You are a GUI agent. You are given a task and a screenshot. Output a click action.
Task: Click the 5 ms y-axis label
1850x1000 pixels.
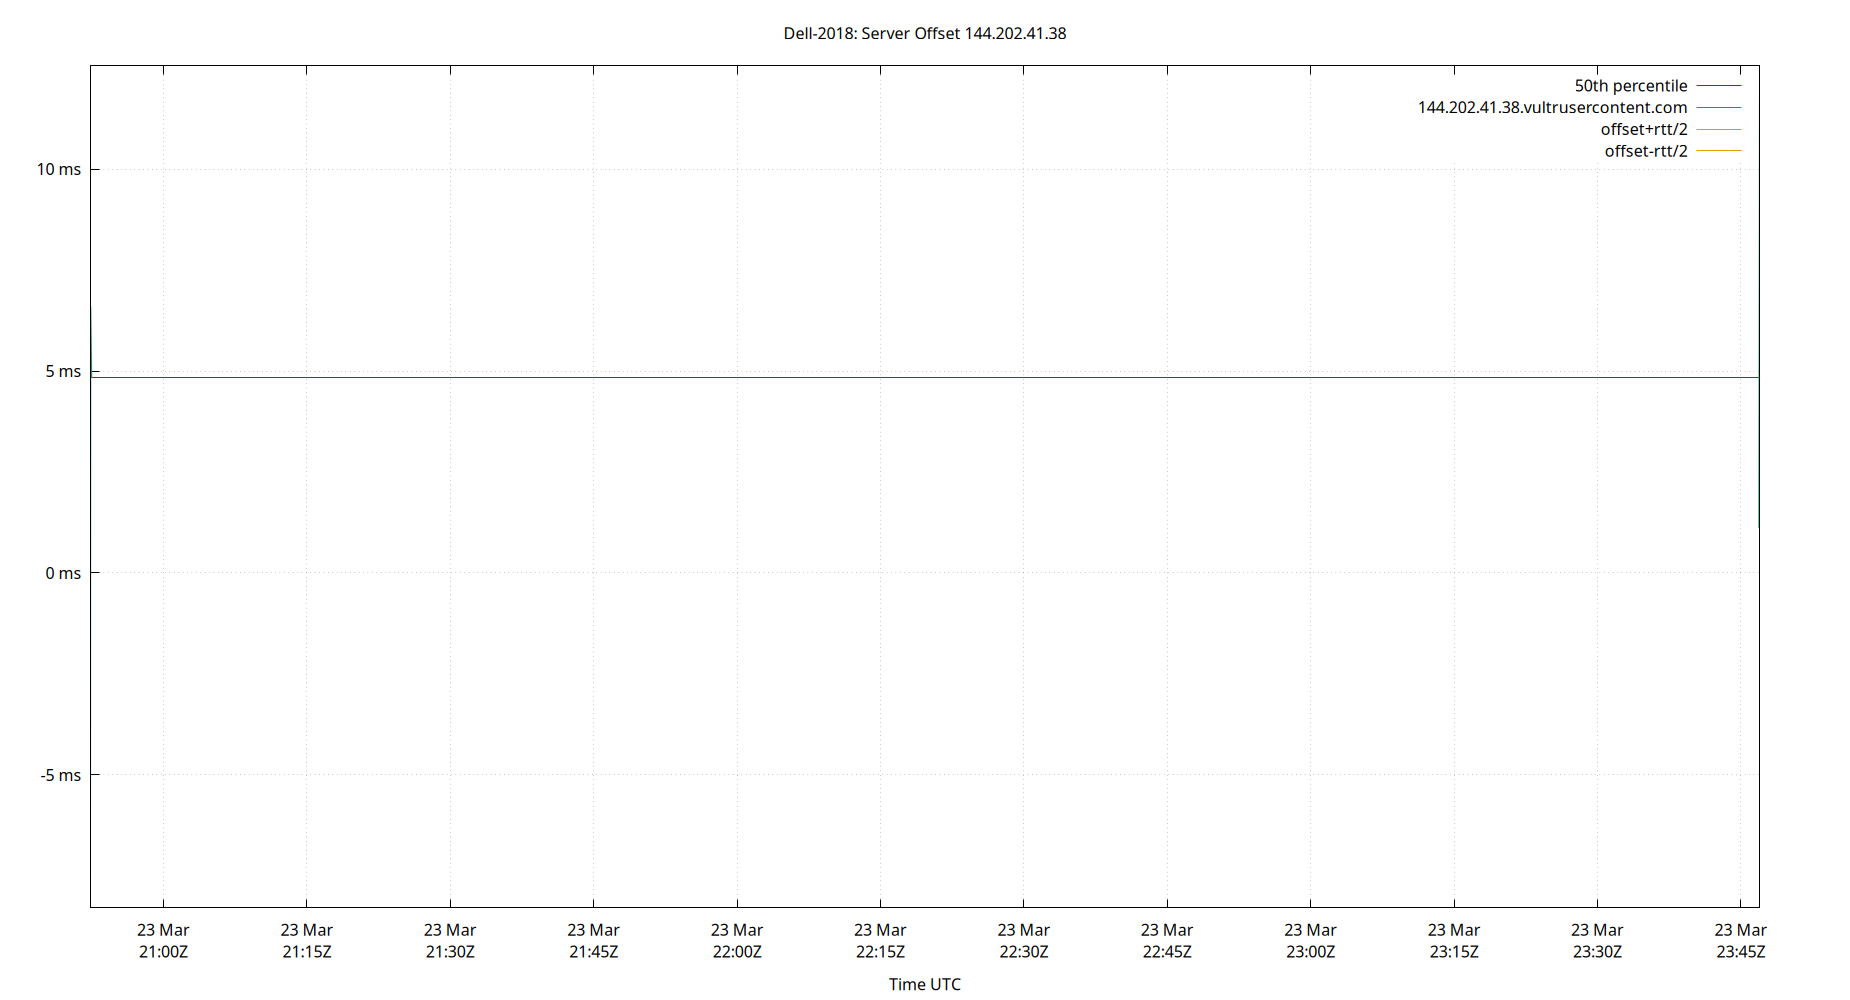64,371
